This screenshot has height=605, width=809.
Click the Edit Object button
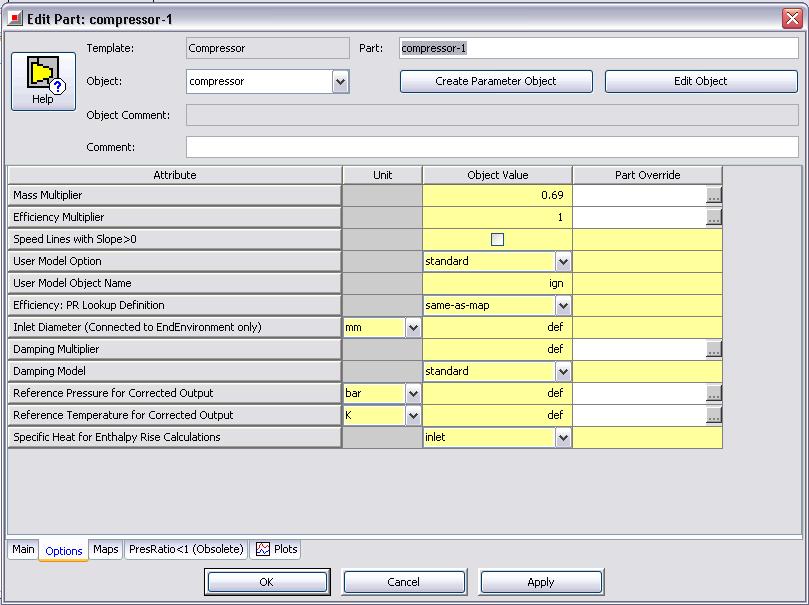coord(701,81)
